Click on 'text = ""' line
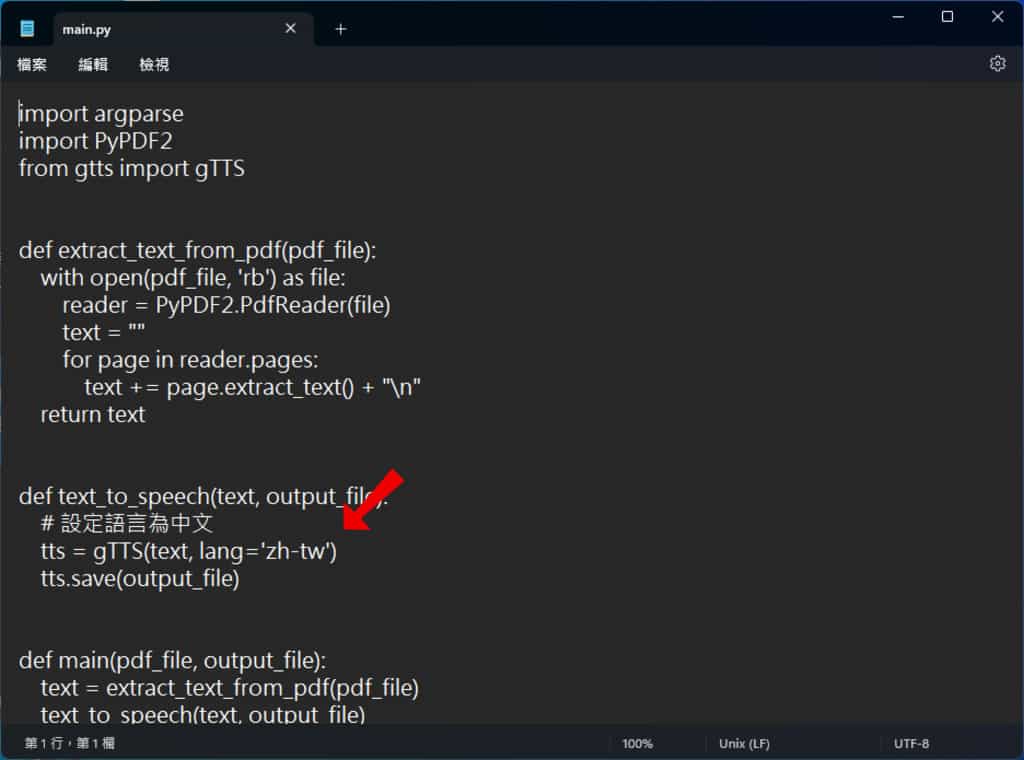The width and height of the screenshot is (1024, 760). click(x=104, y=332)
